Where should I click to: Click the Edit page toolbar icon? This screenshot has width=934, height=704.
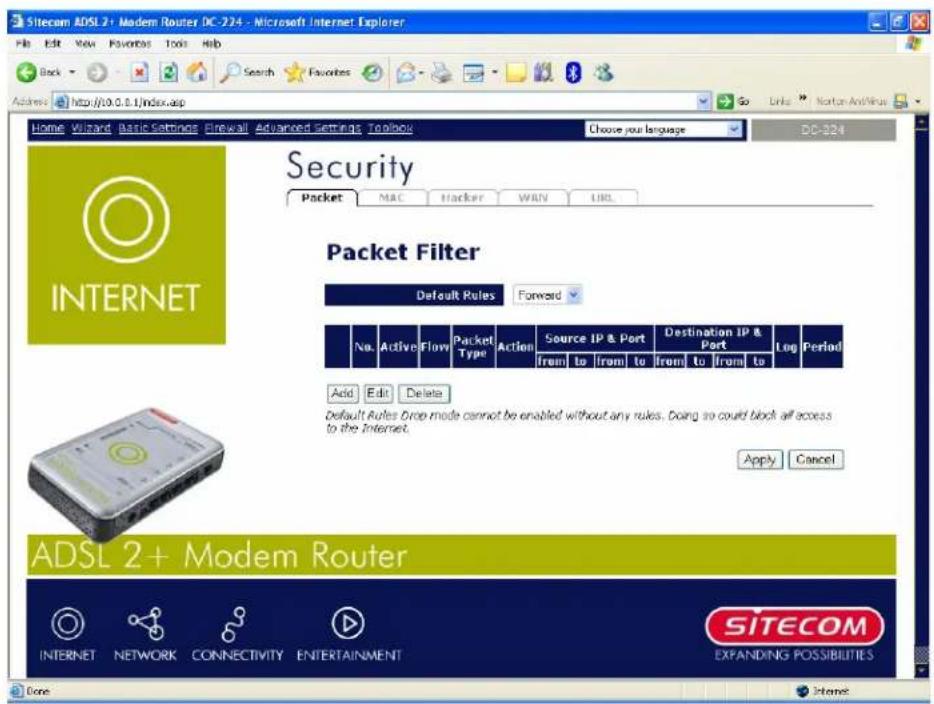tap(474, 73)
